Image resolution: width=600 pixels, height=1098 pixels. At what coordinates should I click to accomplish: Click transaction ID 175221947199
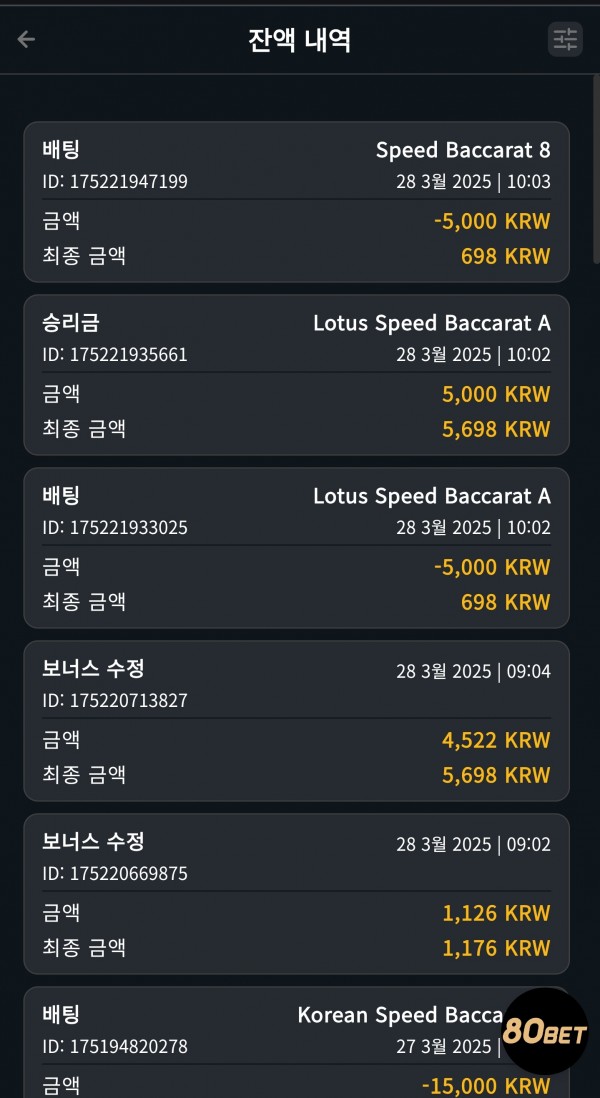[115, 181]
